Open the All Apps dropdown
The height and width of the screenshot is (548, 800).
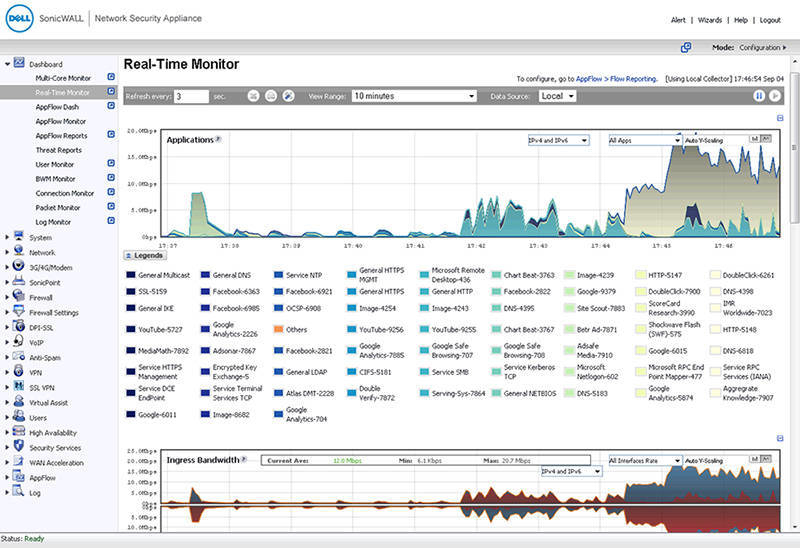click(x=645, y=140)
